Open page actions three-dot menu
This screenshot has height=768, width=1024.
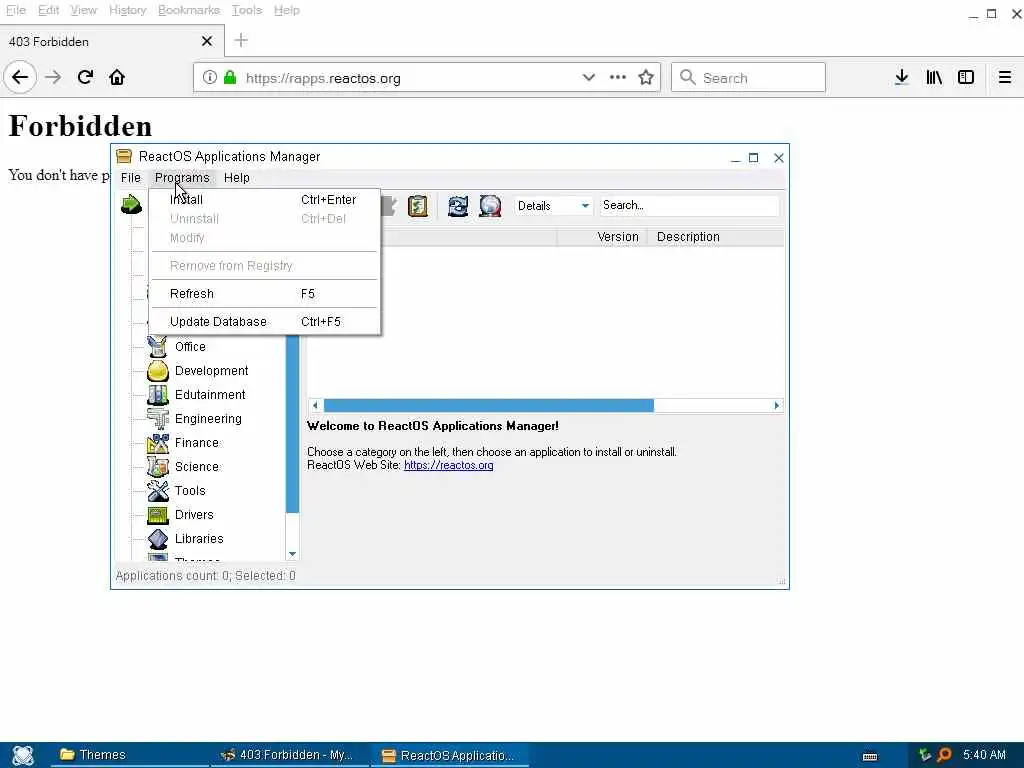coord(617,78)
